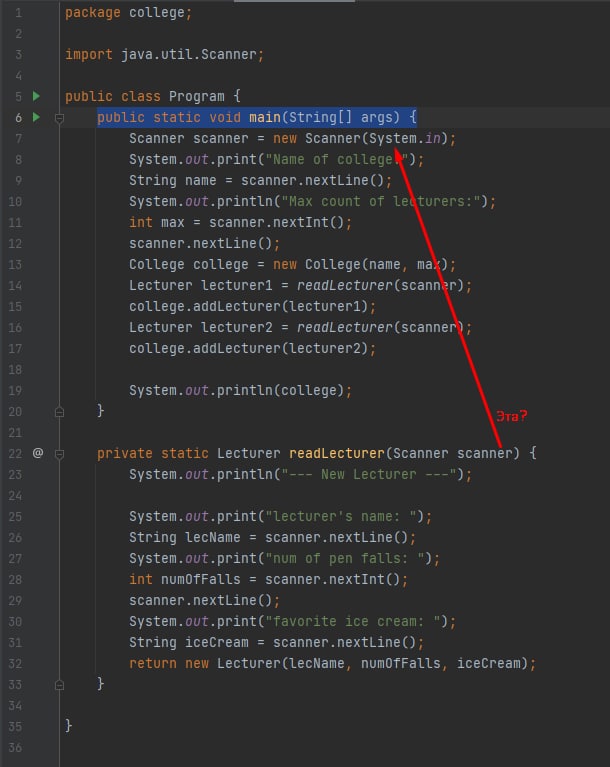Image resolution: width=610 pixels, height=767 pixels.
Task: Collapse the main method's closing fold marker
Action: coord(59,412)
